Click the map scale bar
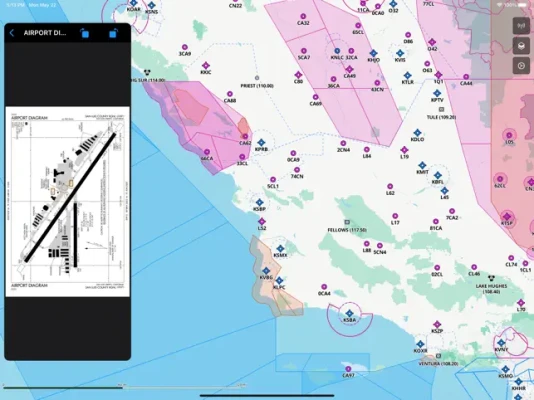This screenshot has width=534, height=400. point(124,387)
